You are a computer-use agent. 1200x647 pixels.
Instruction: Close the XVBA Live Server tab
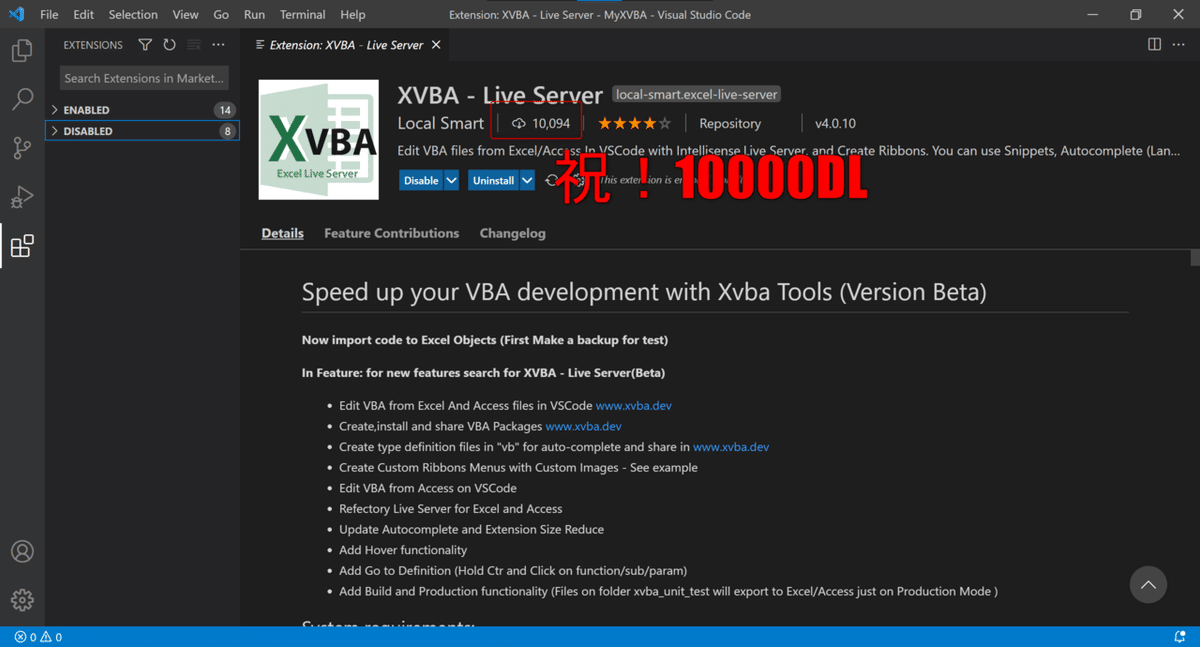coord(436,45)
